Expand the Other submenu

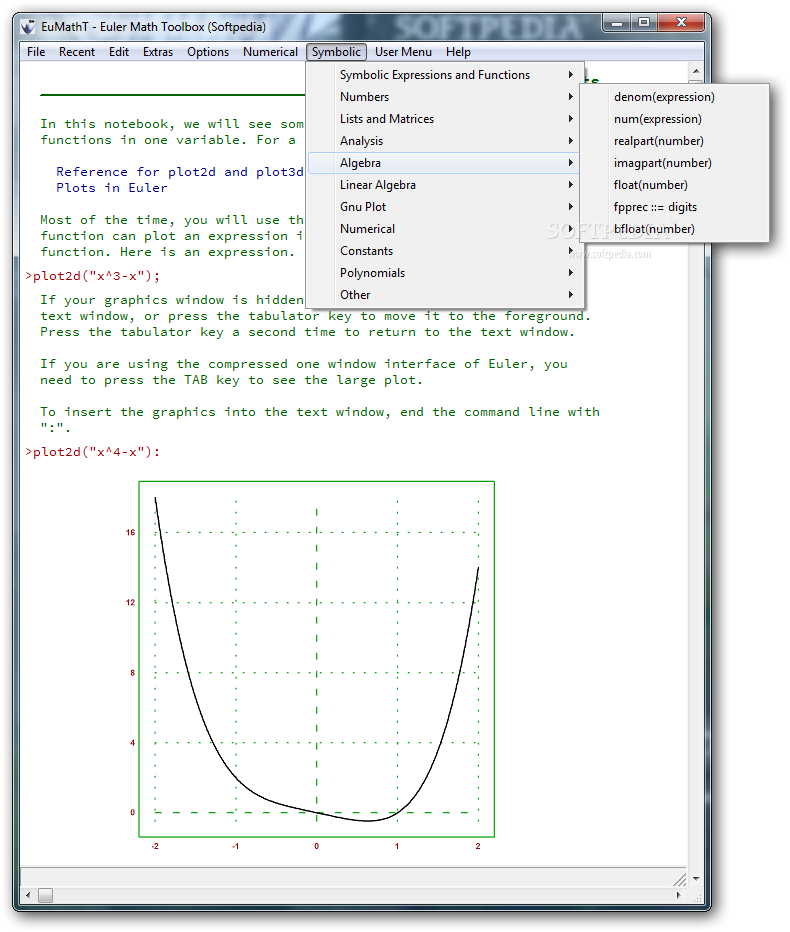(445, 295)
